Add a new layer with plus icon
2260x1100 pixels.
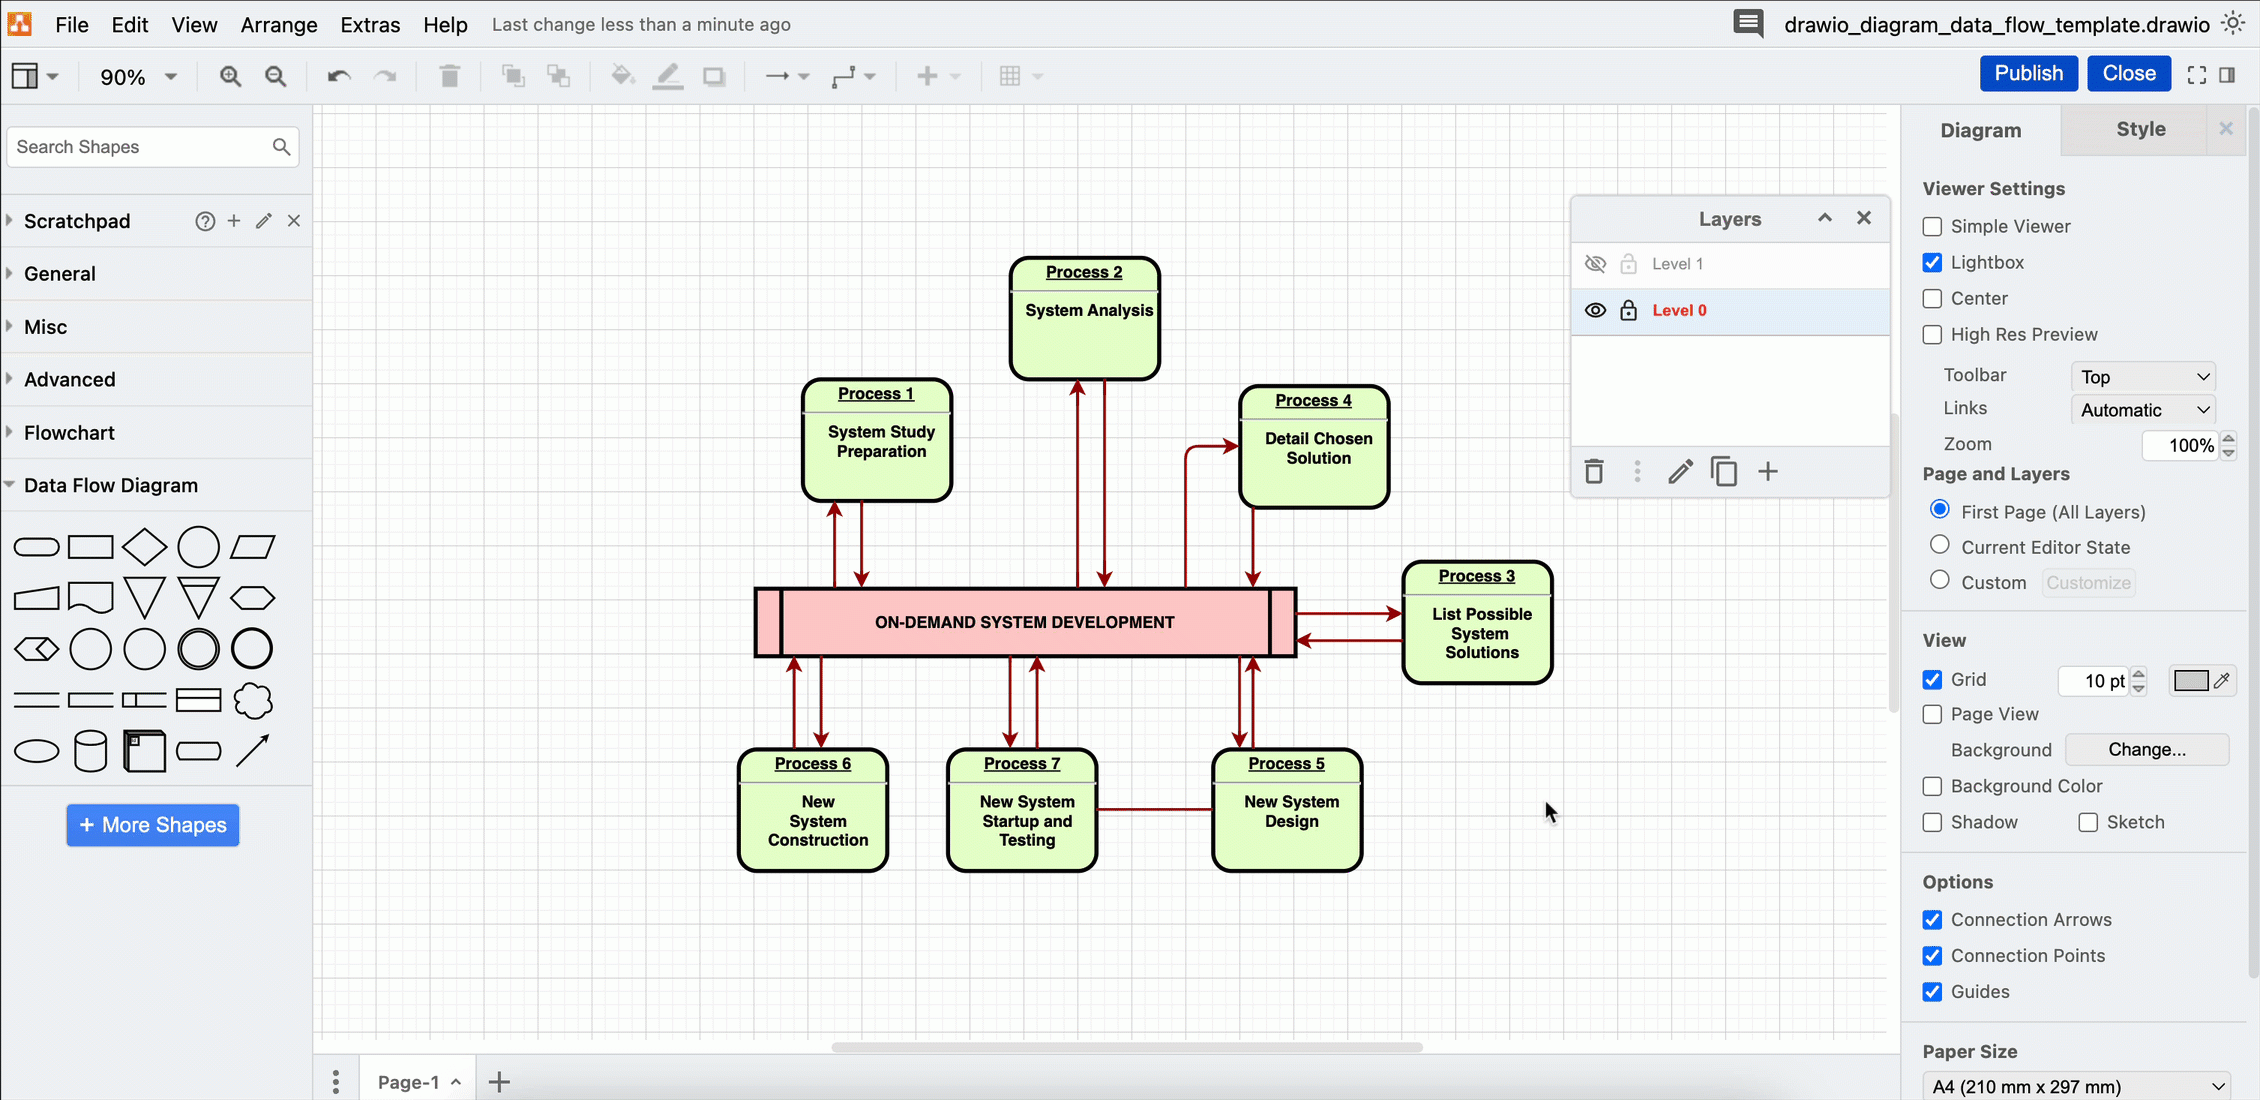(x=1768, y=472)
